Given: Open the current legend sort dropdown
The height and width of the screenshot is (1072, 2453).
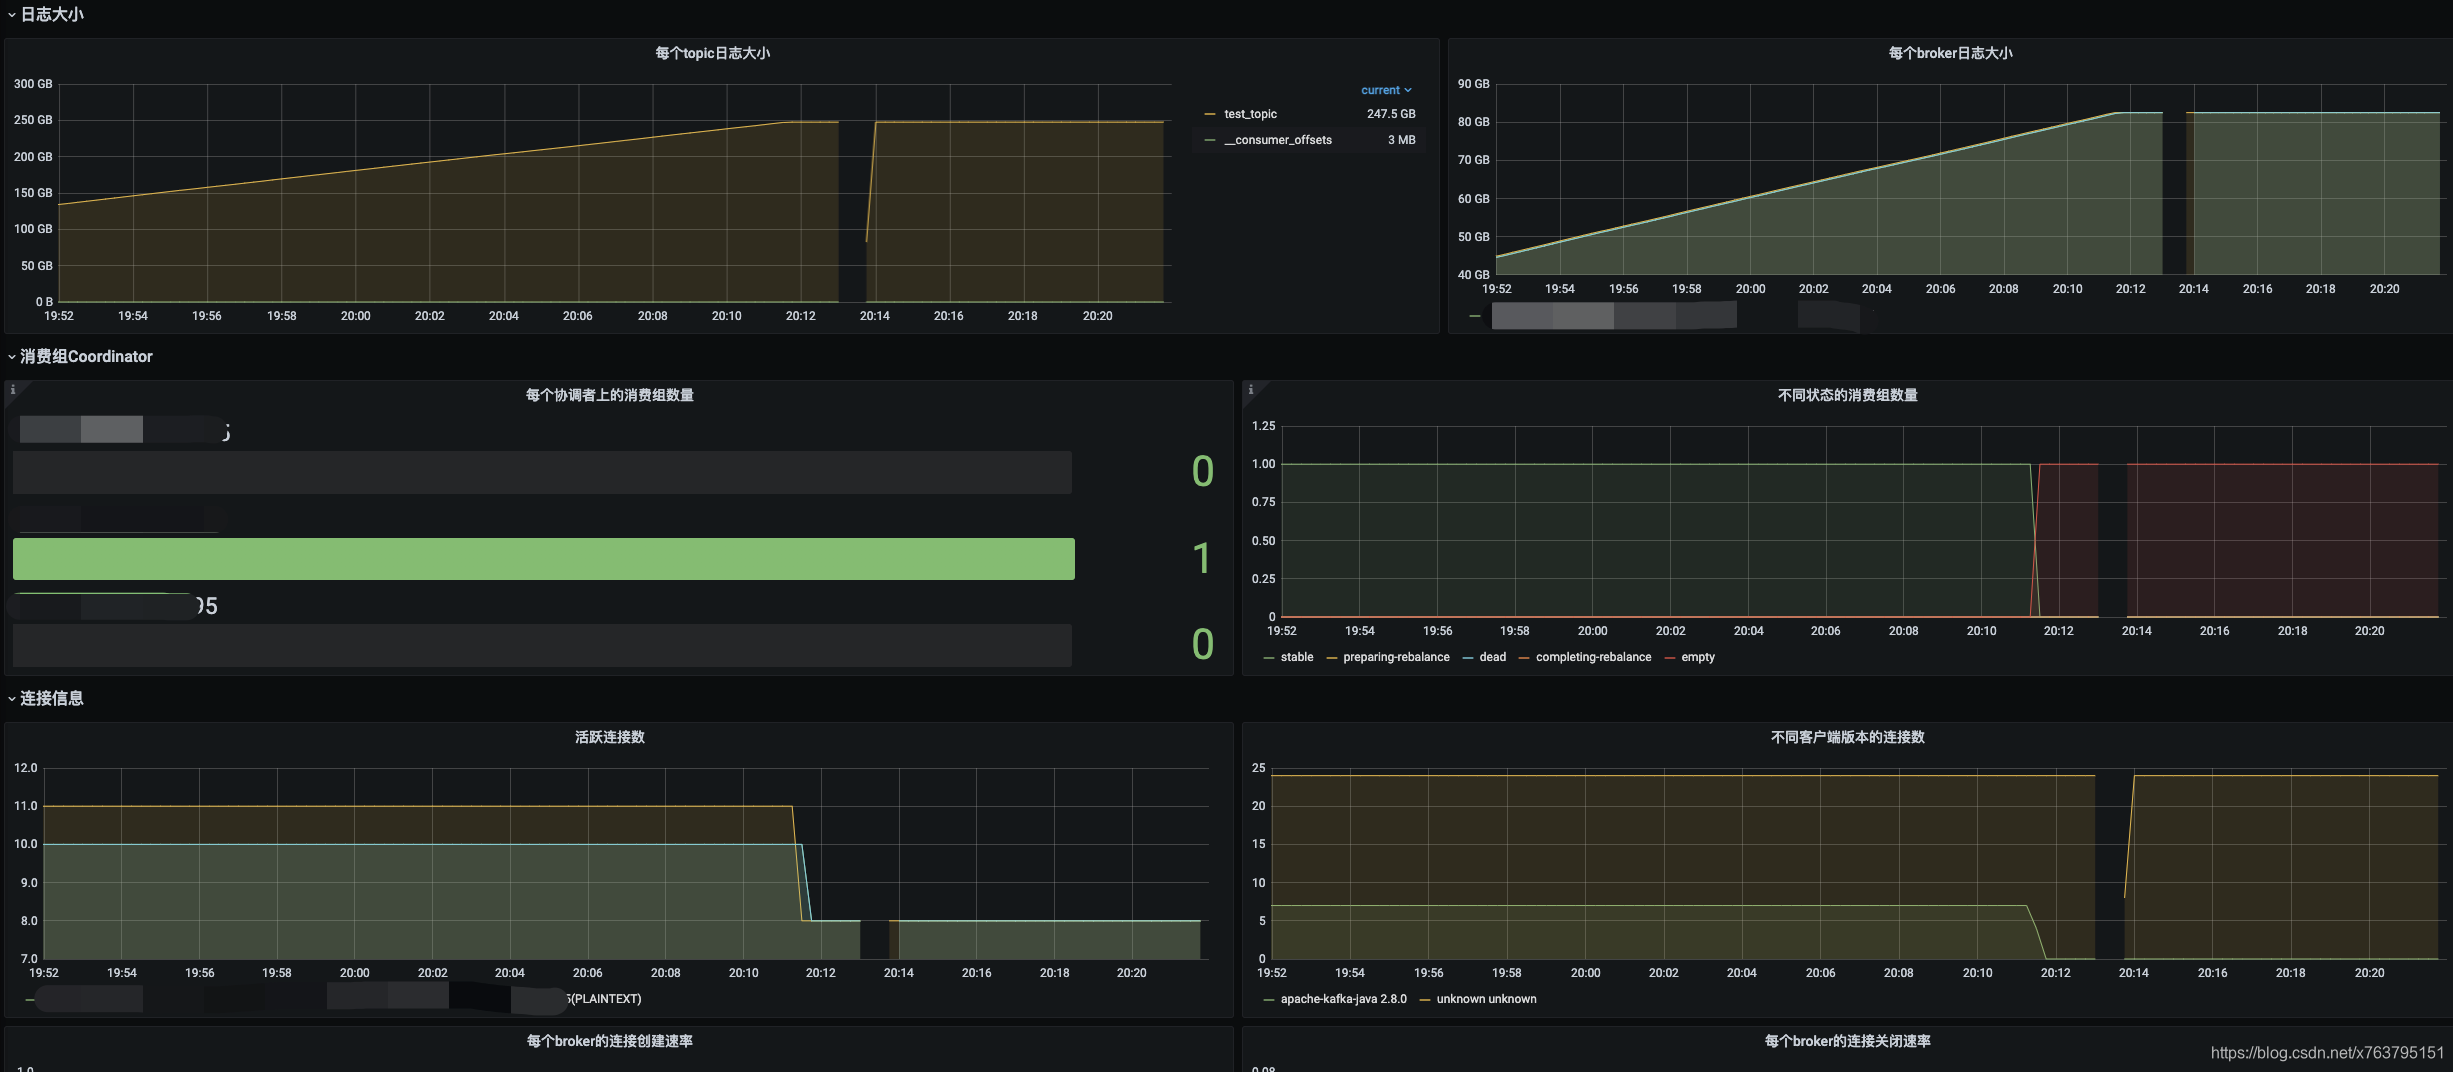Looking at the screenshot, I should point(1386,90).
